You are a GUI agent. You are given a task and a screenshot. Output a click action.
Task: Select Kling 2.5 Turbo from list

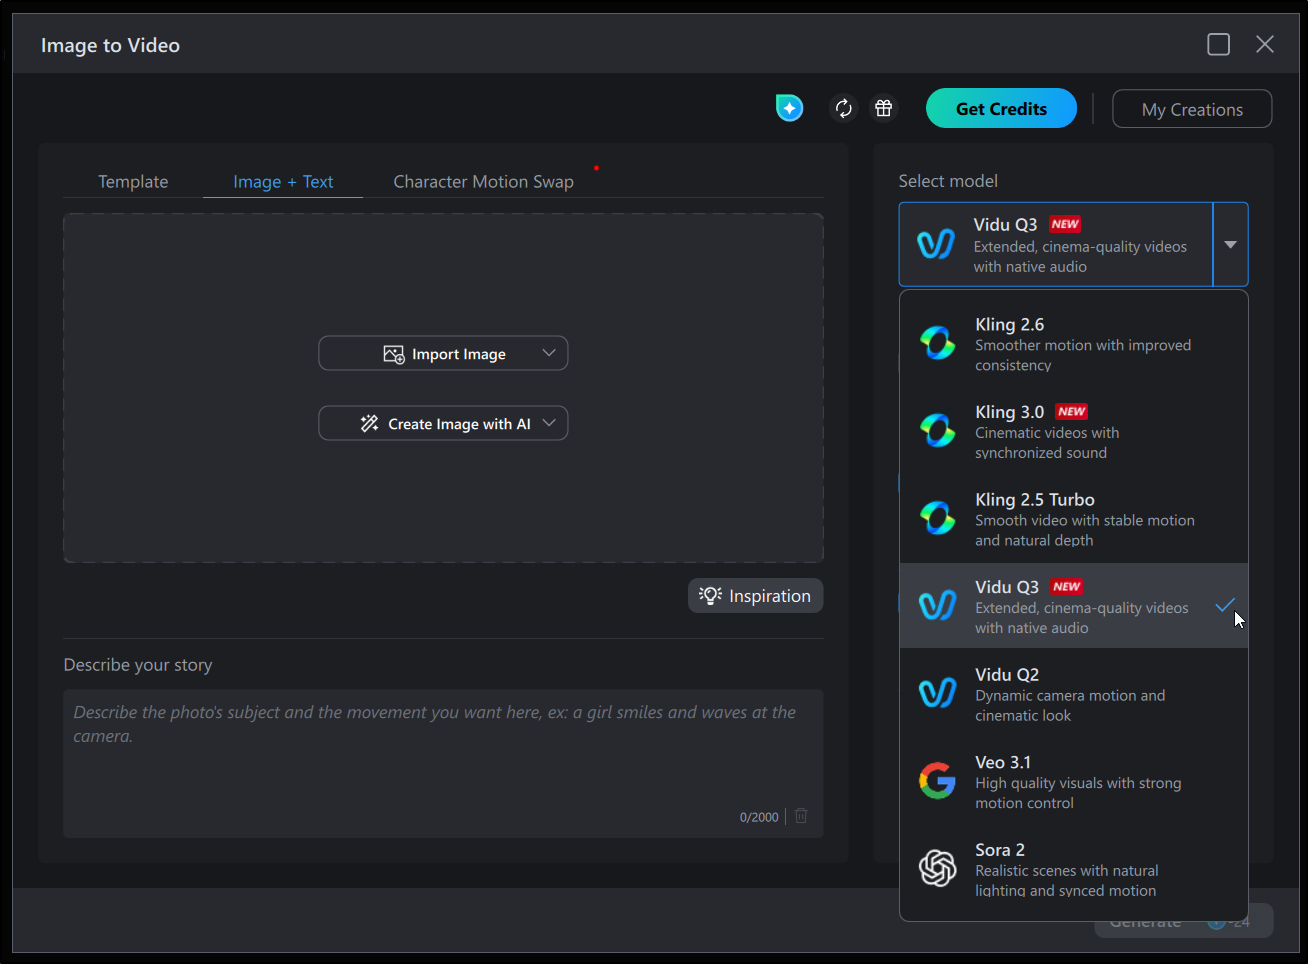(x=1073, y=518)
